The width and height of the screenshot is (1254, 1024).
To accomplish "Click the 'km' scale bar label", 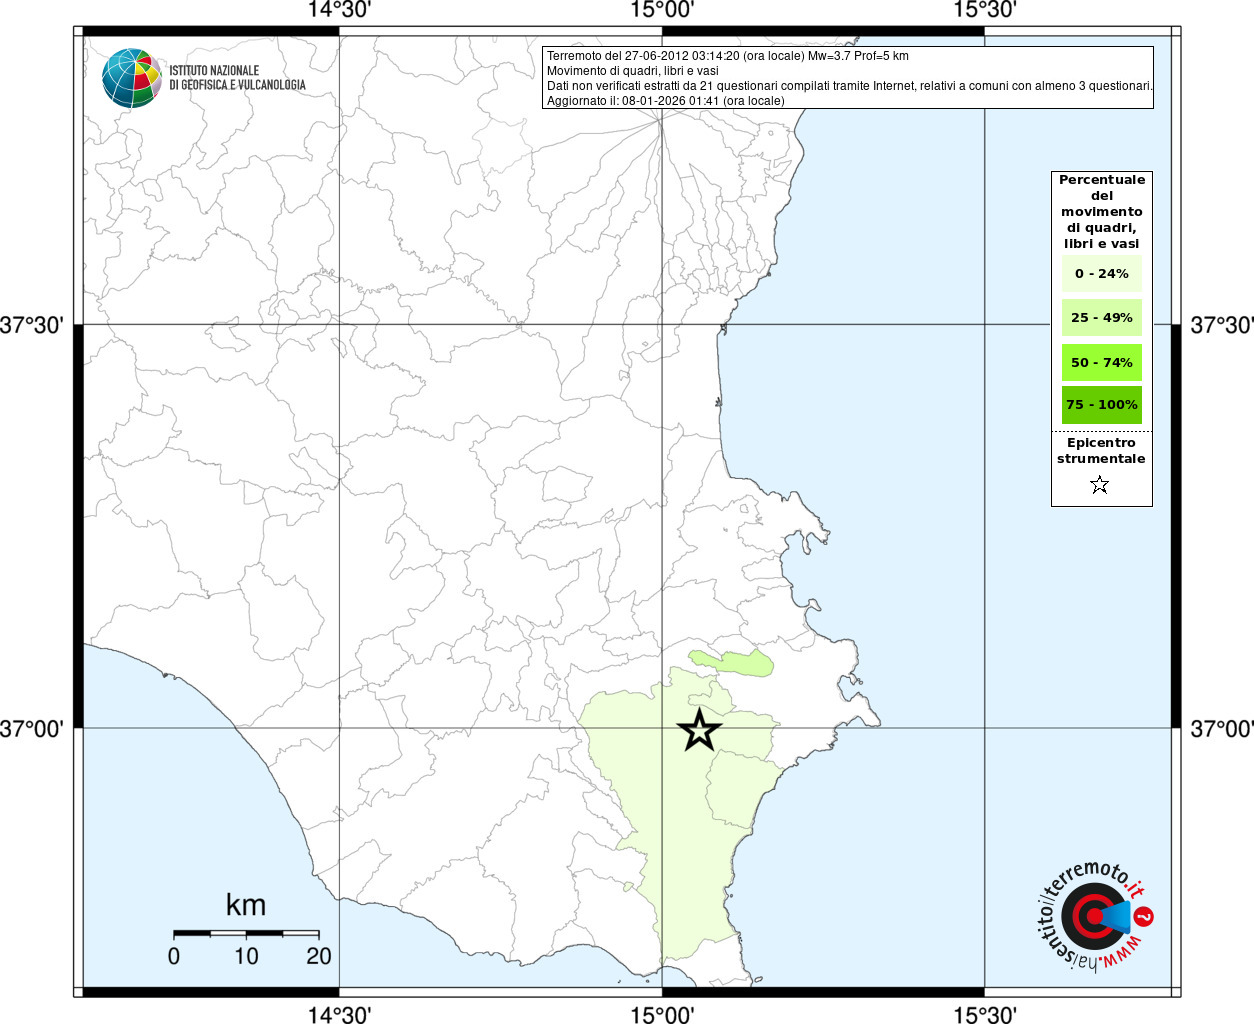I will (x=246, y=905).
